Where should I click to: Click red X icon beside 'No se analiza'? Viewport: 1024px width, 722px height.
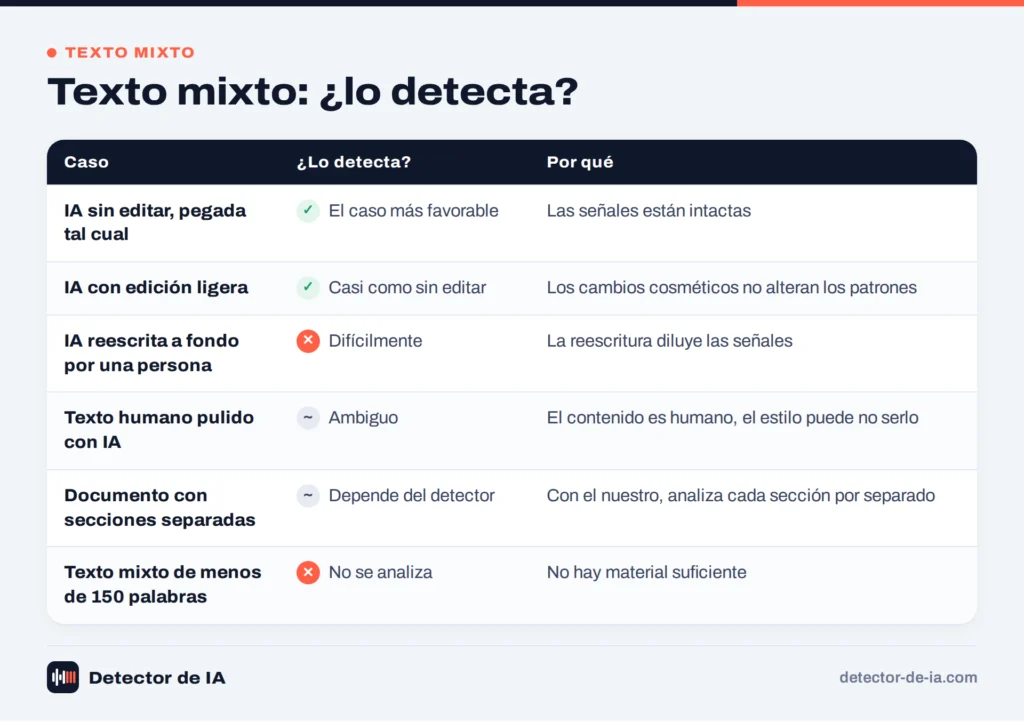pyautogui.click(x=308, y=573)
